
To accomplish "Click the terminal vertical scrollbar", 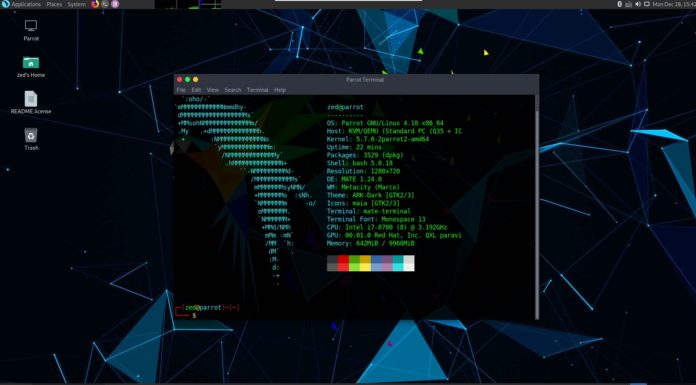I will point(537,207).
